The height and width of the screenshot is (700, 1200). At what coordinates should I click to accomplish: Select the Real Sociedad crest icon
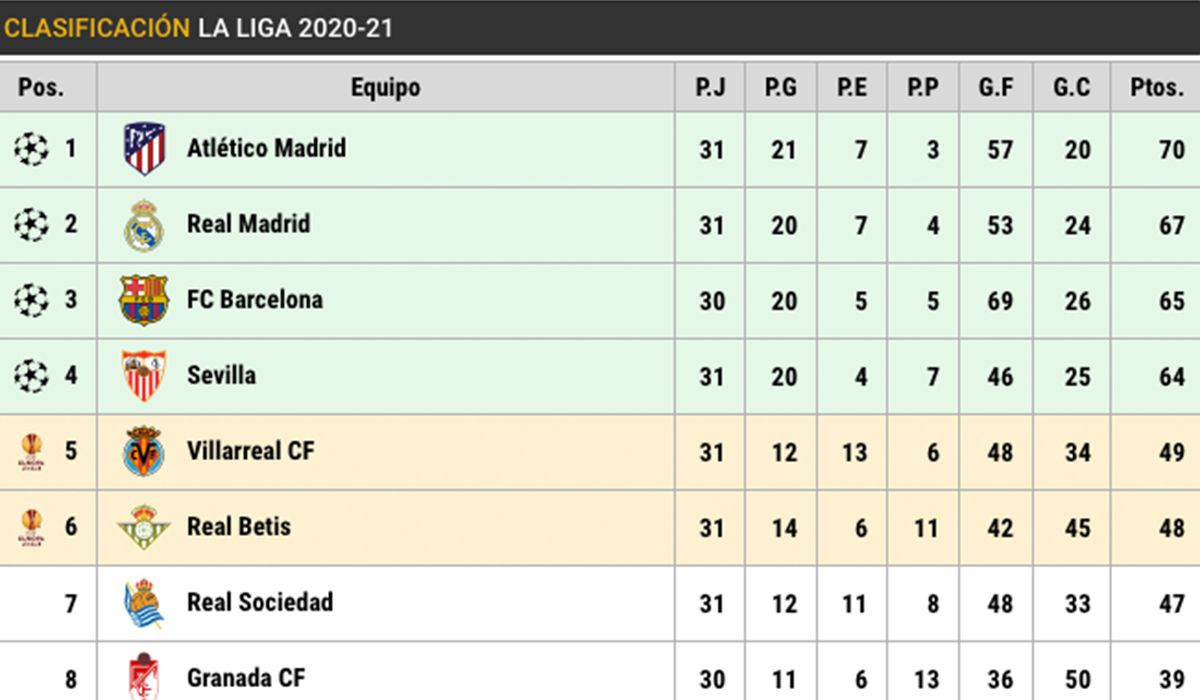[144, 603]
